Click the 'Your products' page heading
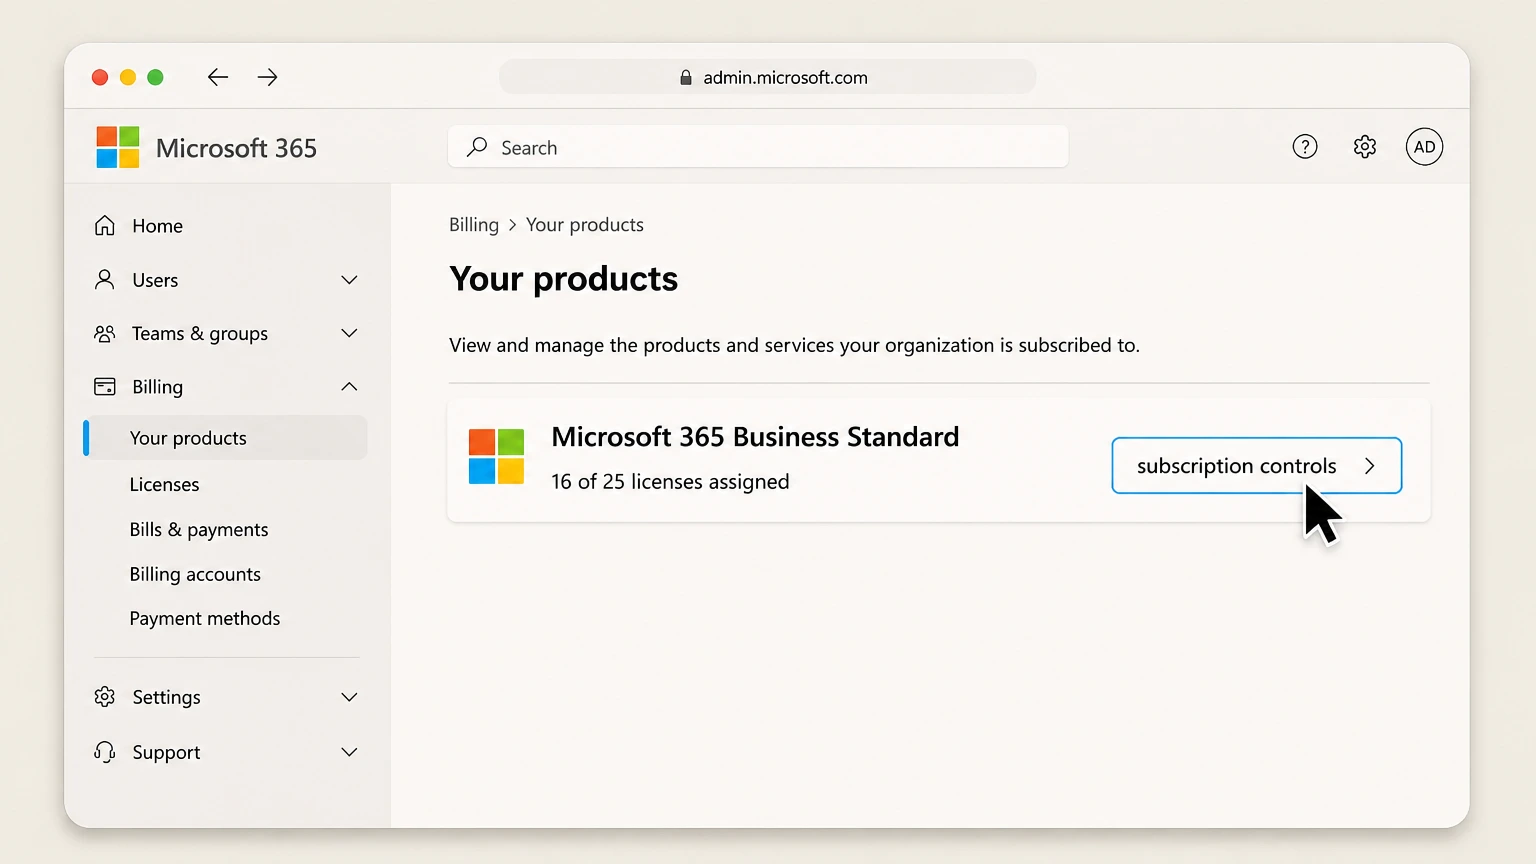1536x864 pixels. [x=564, y=279]
